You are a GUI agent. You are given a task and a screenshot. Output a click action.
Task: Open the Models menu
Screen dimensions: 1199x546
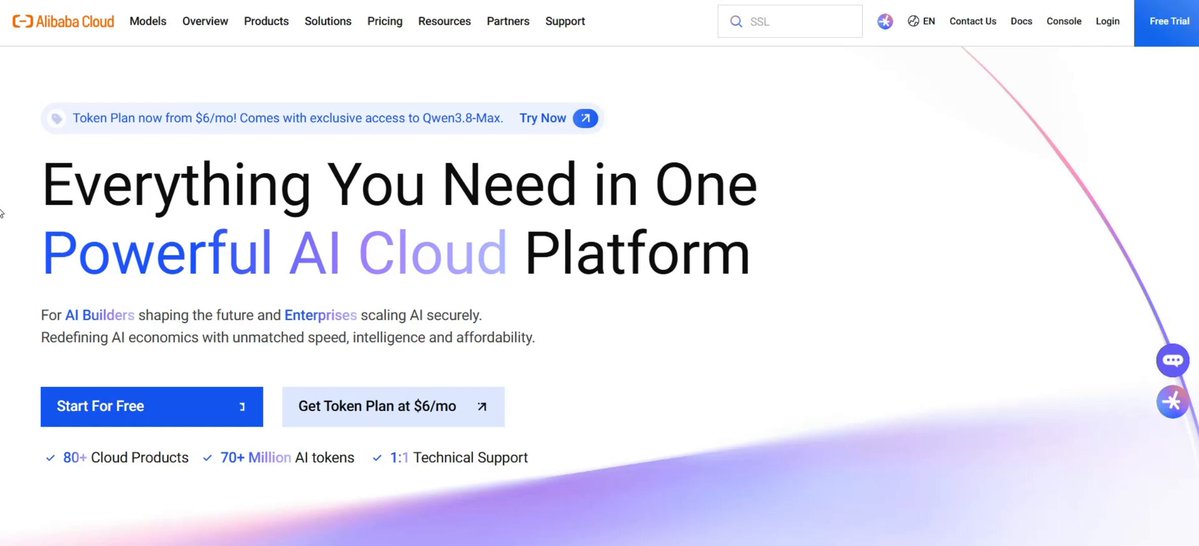pyautogui.click(x=148, y=21)
